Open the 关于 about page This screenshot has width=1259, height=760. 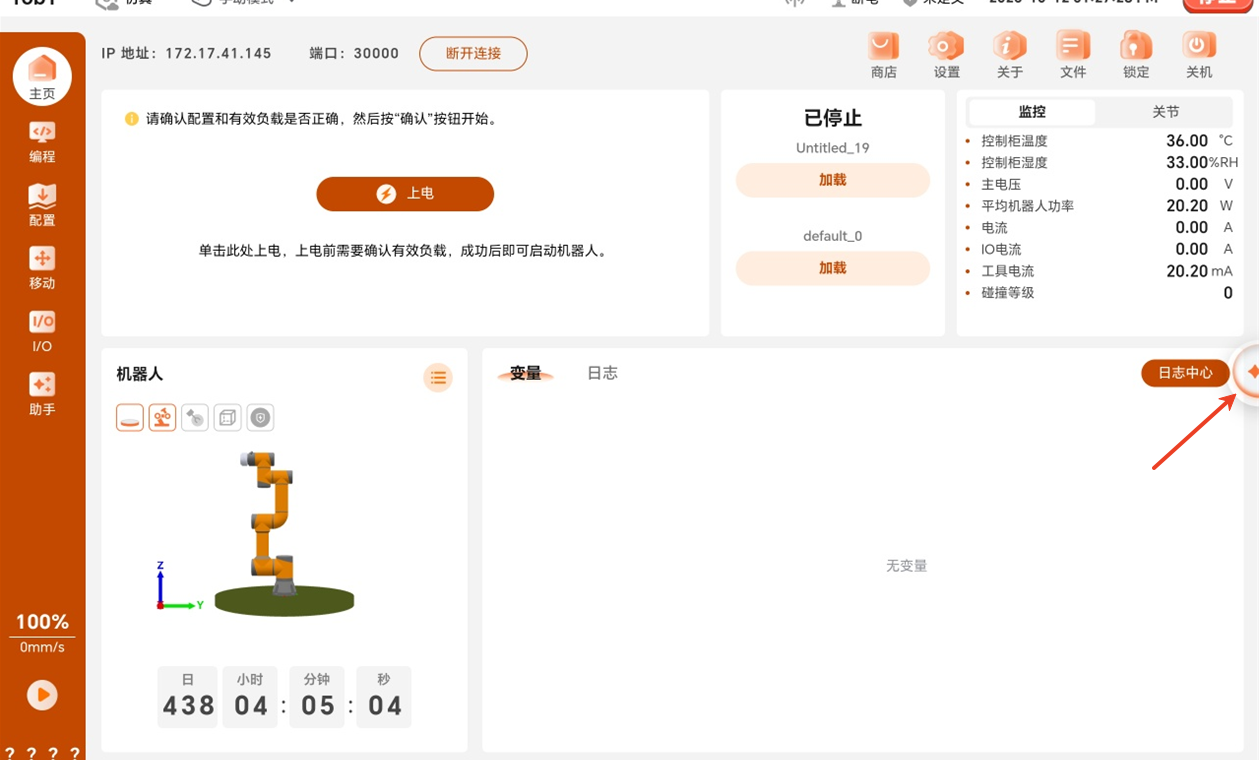(x=1010, y=54)
